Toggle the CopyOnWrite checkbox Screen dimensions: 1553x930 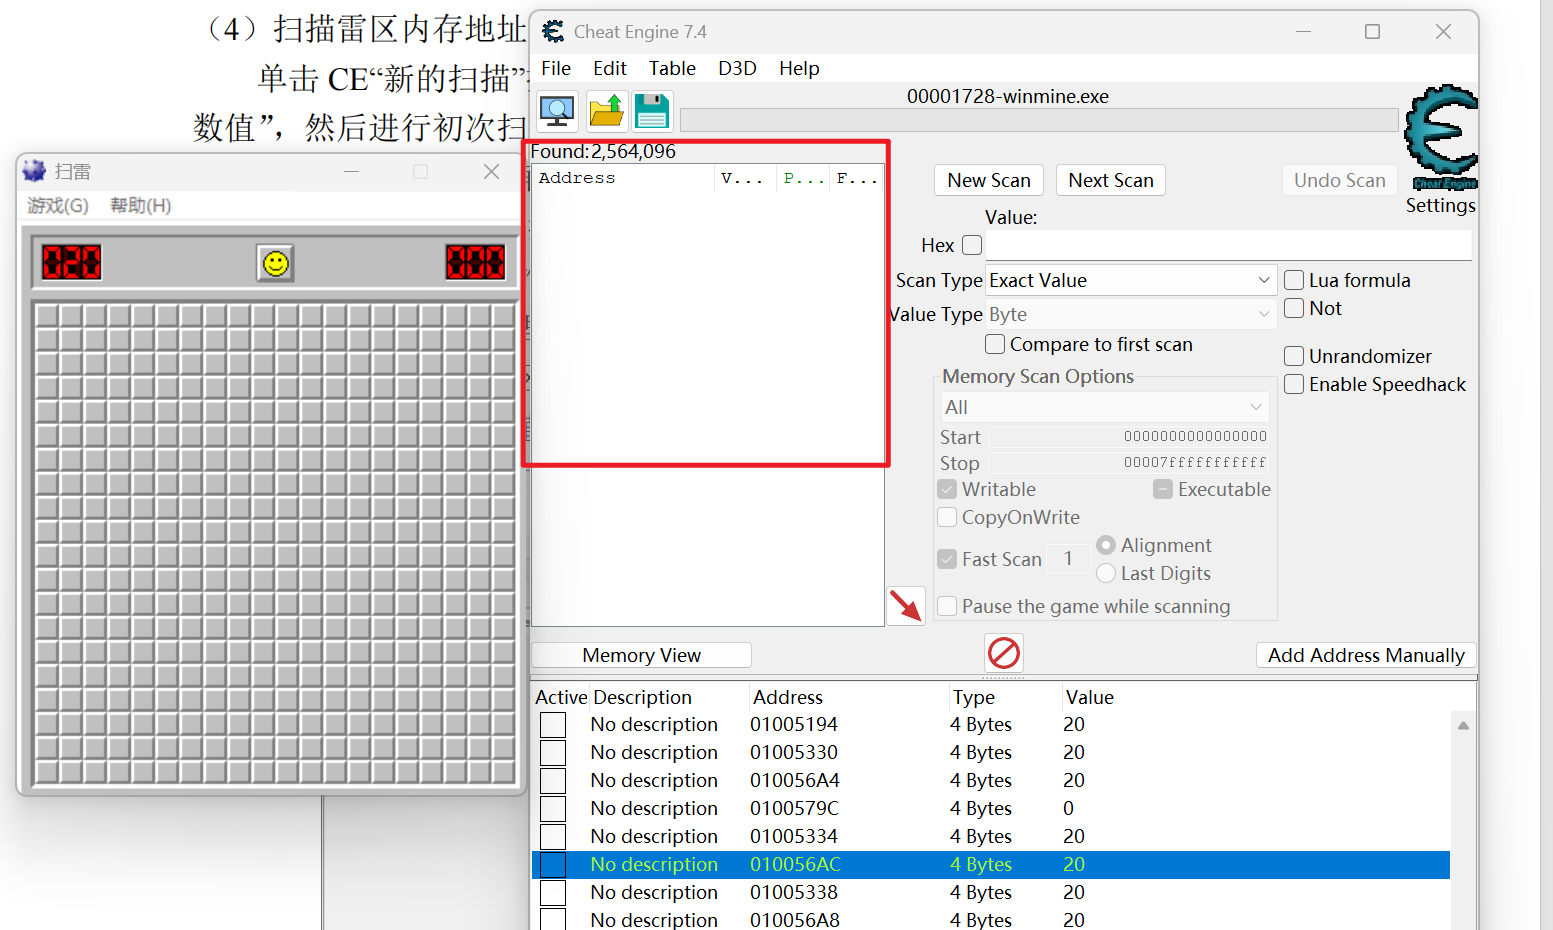[947, 517]
